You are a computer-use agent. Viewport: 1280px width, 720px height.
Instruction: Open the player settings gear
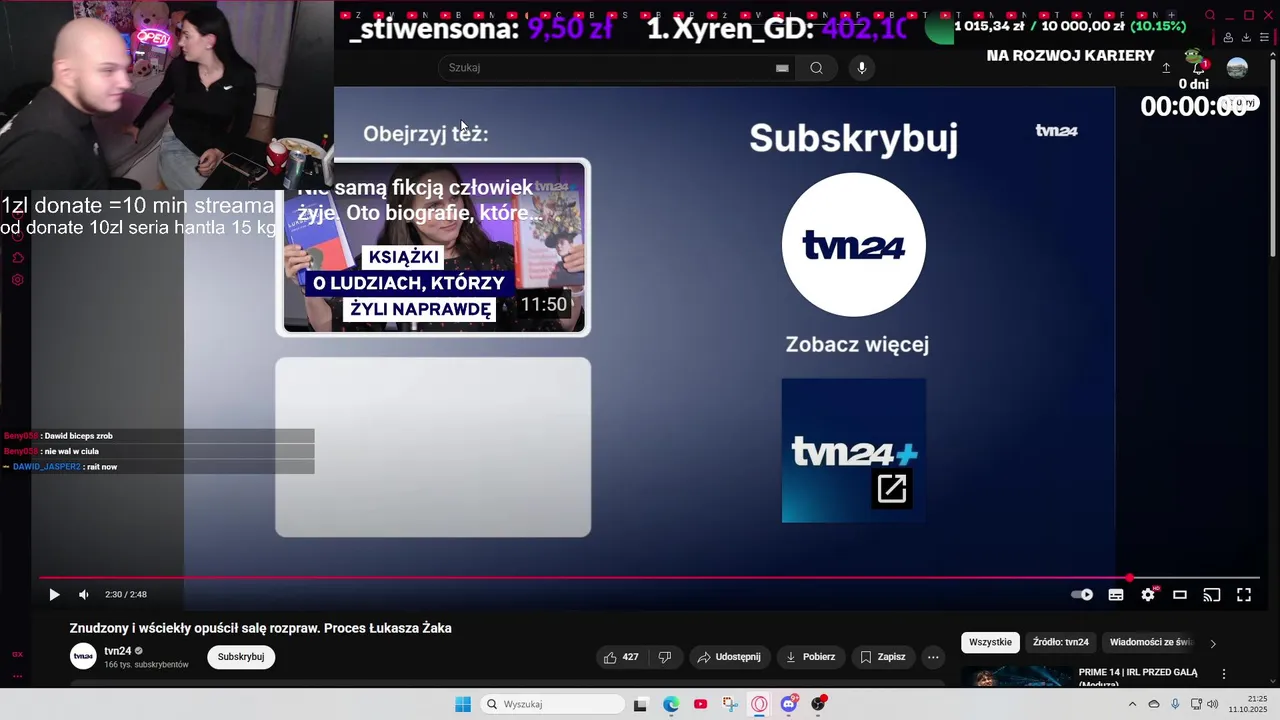click(x=1148, y=594)
